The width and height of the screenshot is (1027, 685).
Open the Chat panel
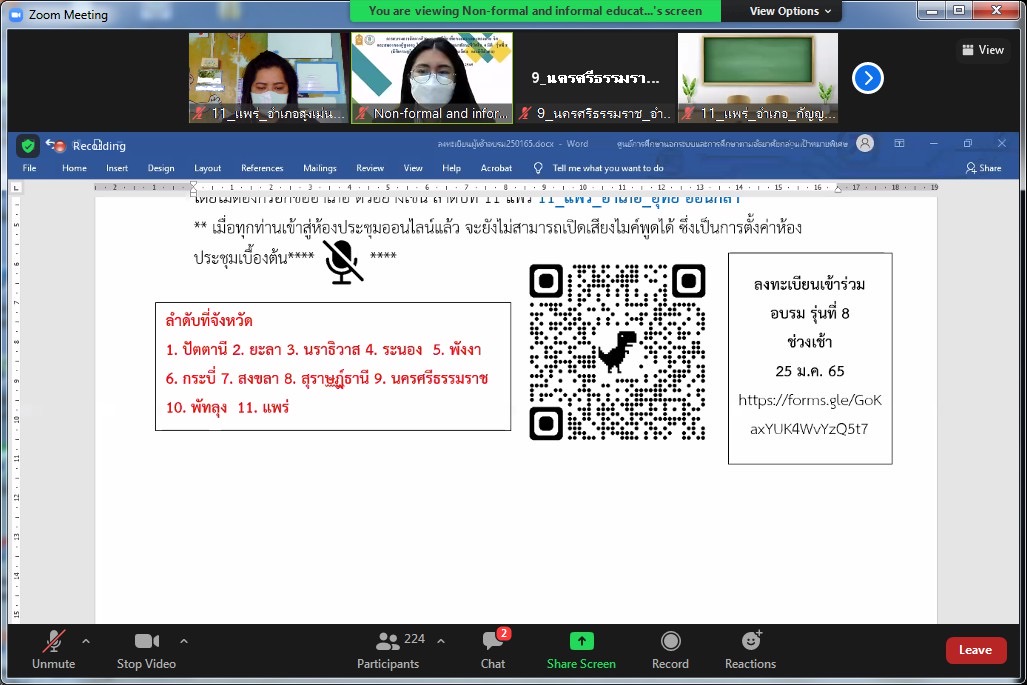coord(493,650)
